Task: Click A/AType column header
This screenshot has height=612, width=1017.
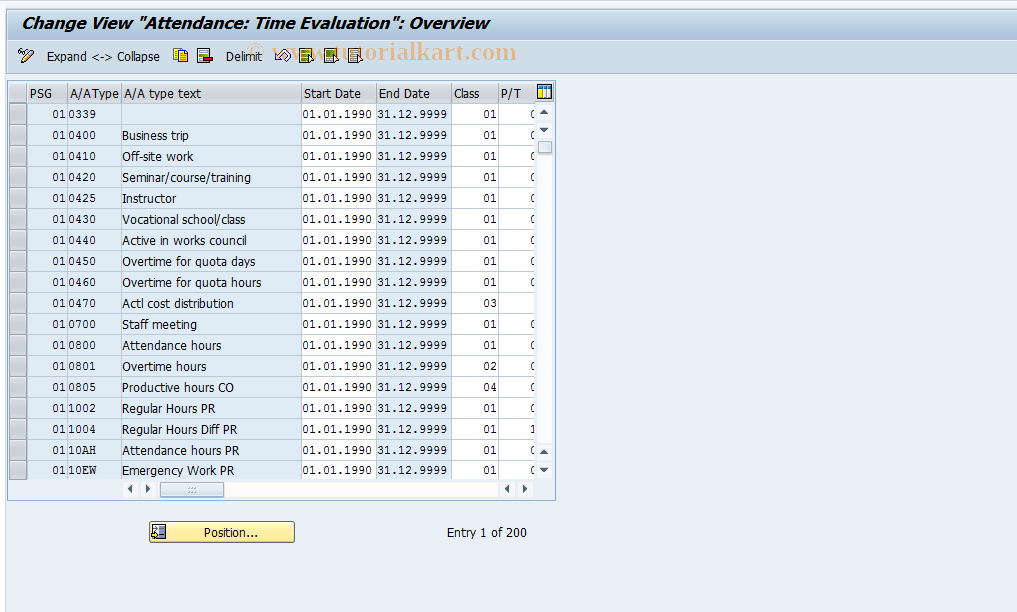Action: pyautogui.click(x=94, y=93)
